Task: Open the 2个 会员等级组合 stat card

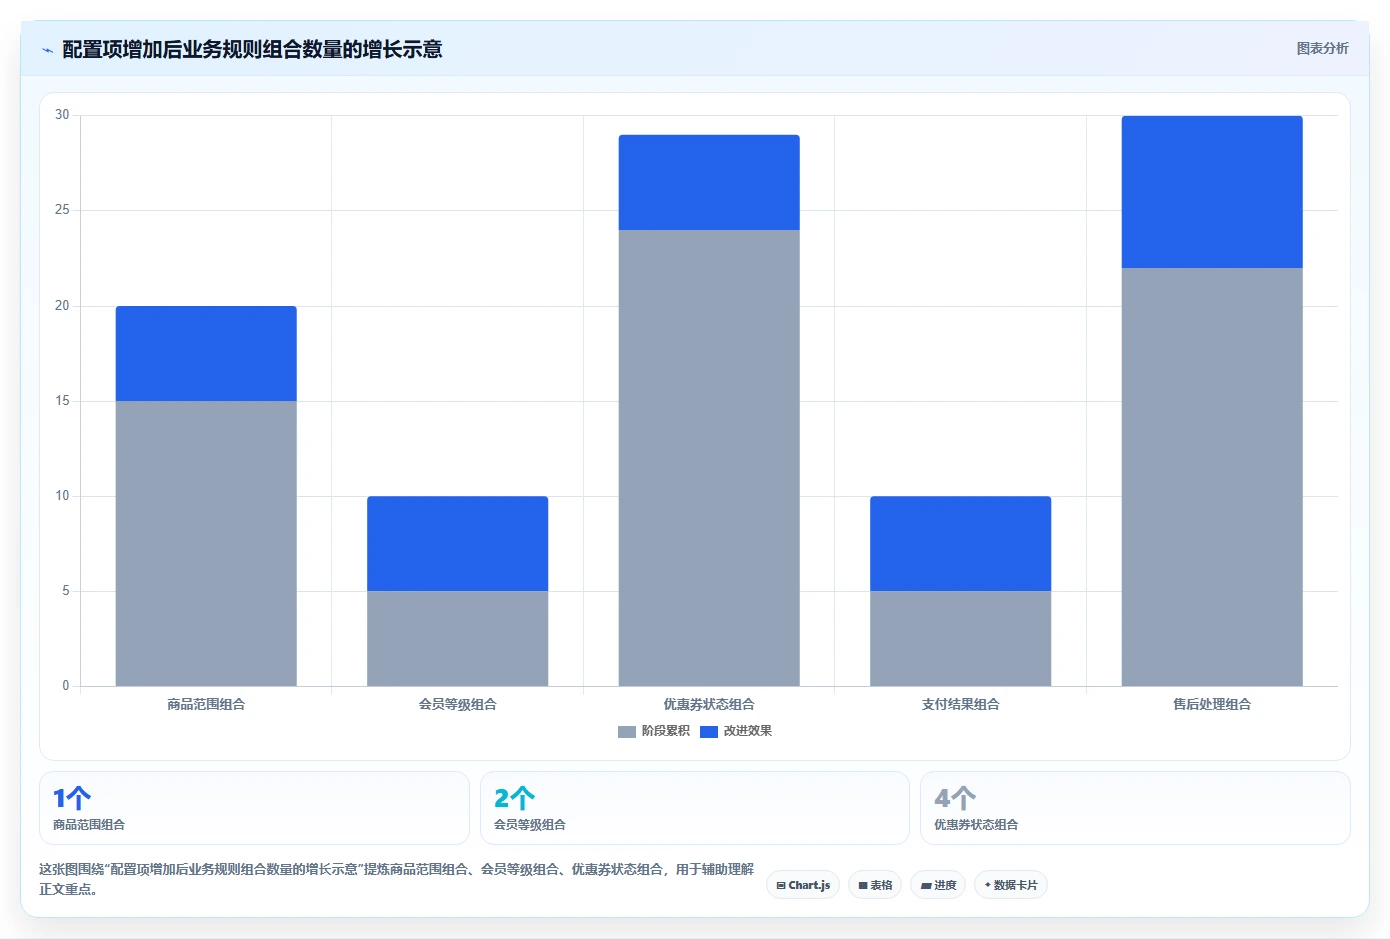Action: pos(695,808)
